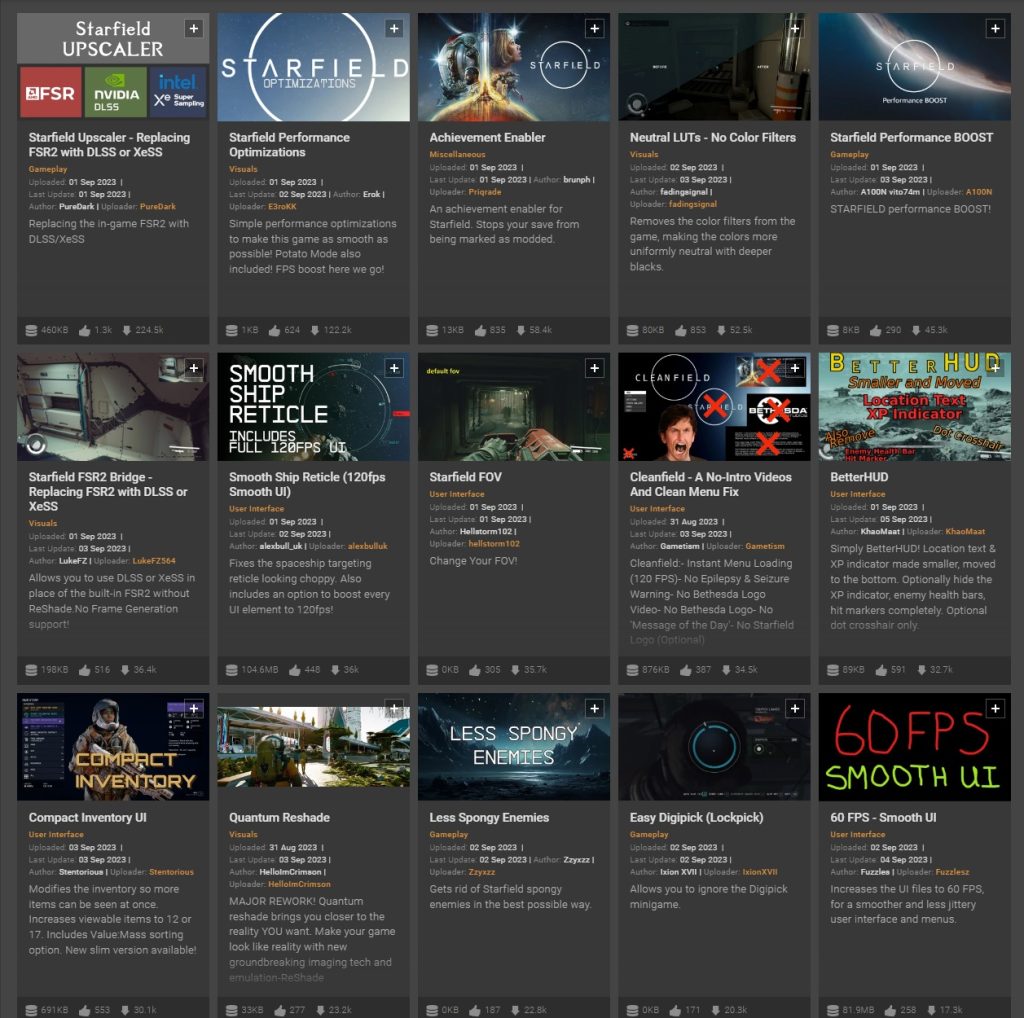The height and width of the screenshot is (1018, 1024).
Task: Click thumbs-up icon on Achievement Enabler card
Action: [481, 330]
